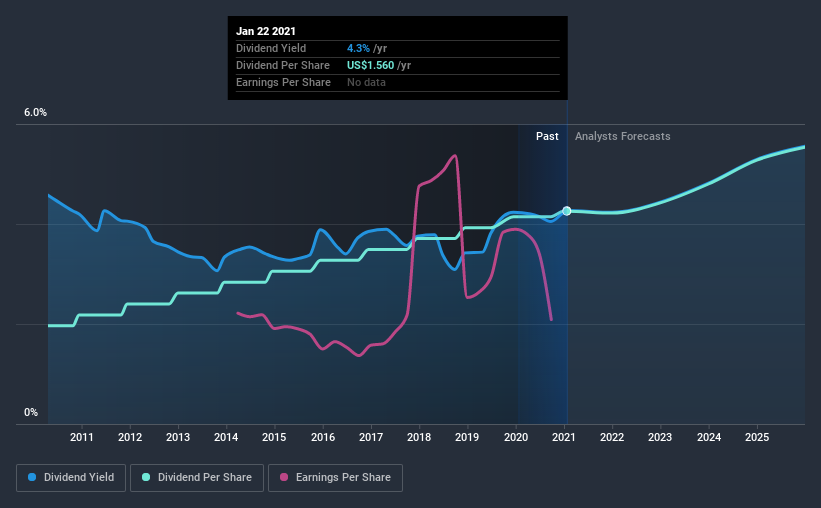Toggle the Dividend Per Share legend button
This screenshot has height=508, width=821.
coord(197,478)
